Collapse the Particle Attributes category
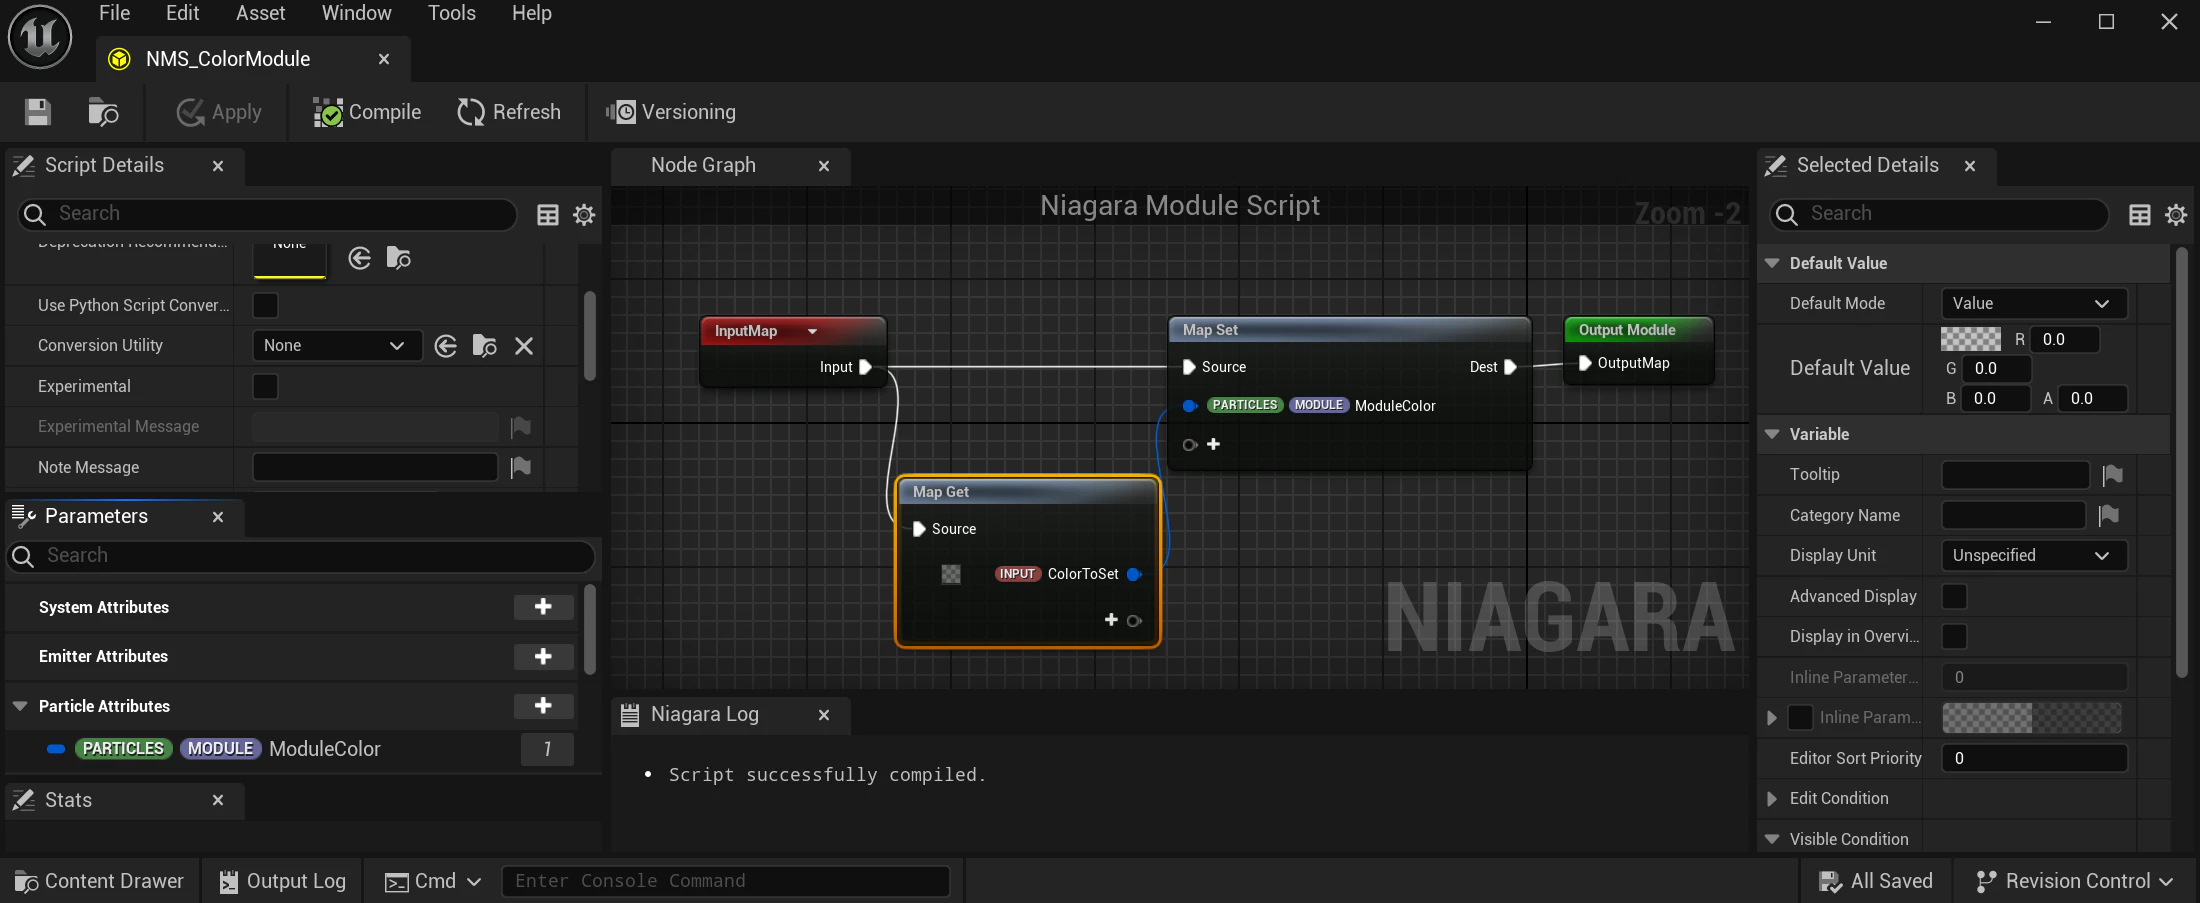This screenshot has width=2200, height=903. (20, 706)
